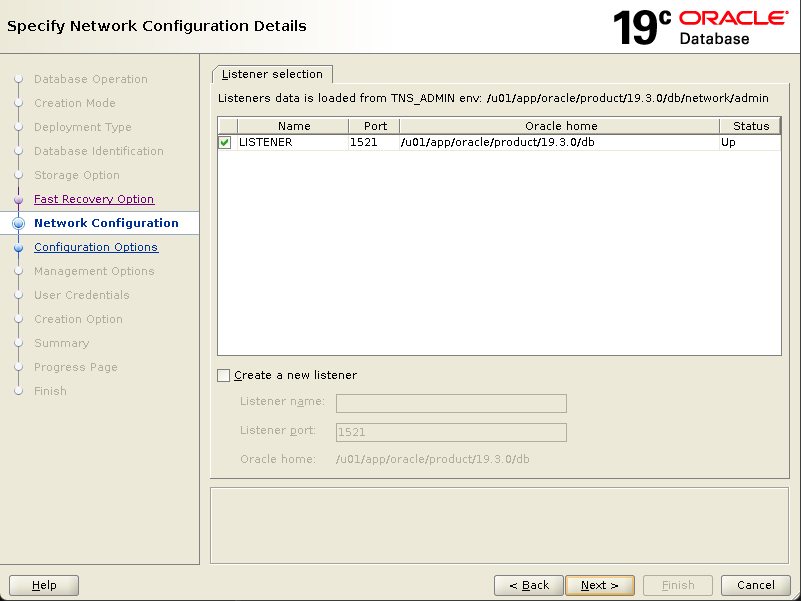Open the Fast Recovery Option step
Viewport: 801px width, 601px height.
pyautogui.click(x=94, y=199)
